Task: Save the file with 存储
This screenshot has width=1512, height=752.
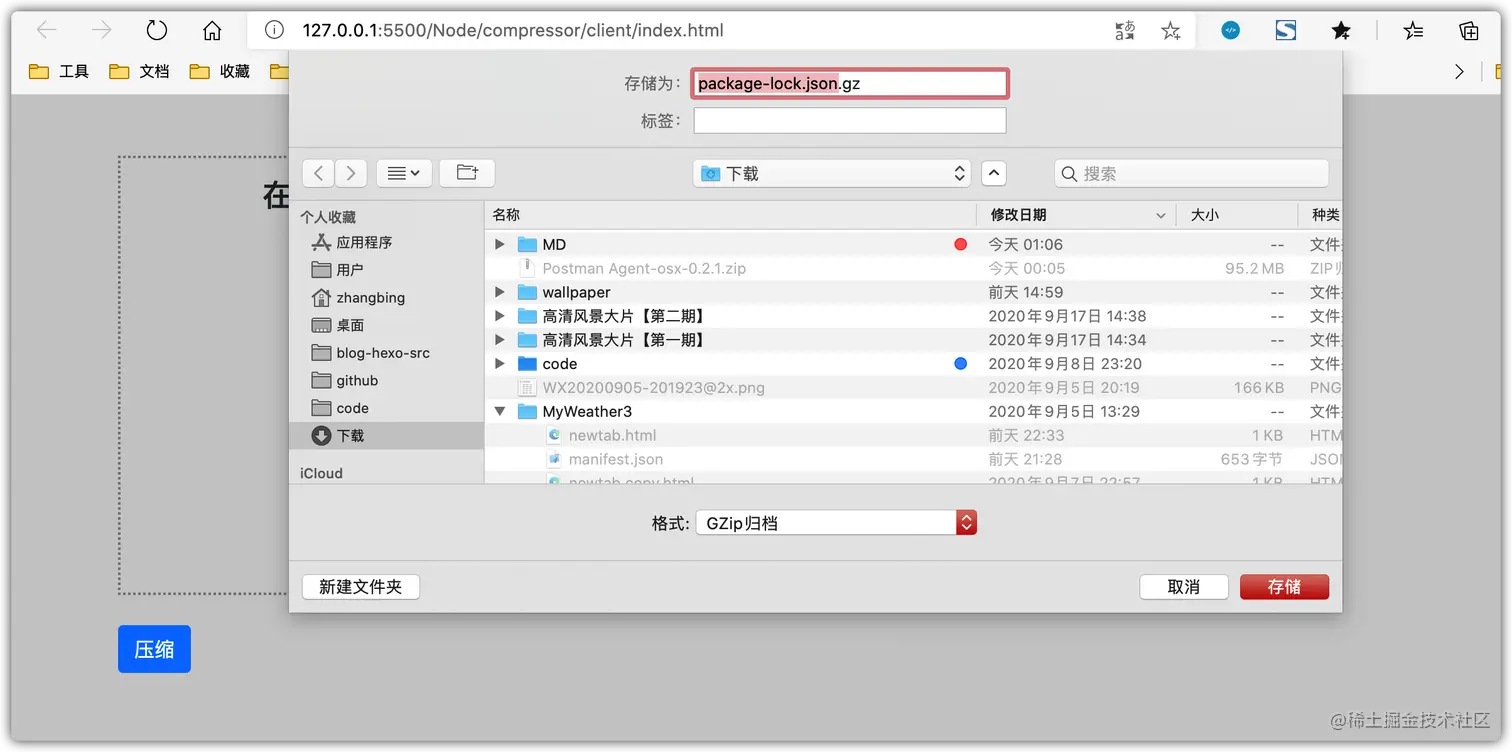Action: click(x=1284, y=587)
